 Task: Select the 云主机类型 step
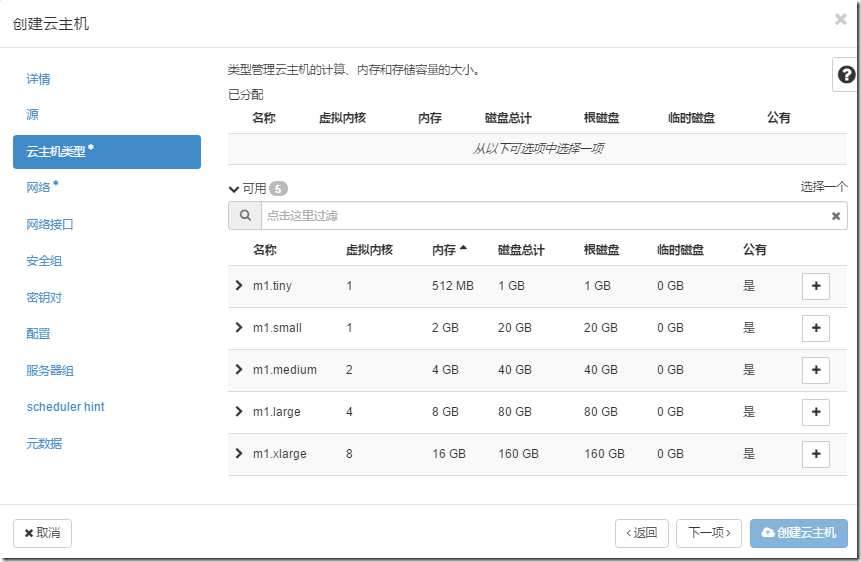pos(107,152)
